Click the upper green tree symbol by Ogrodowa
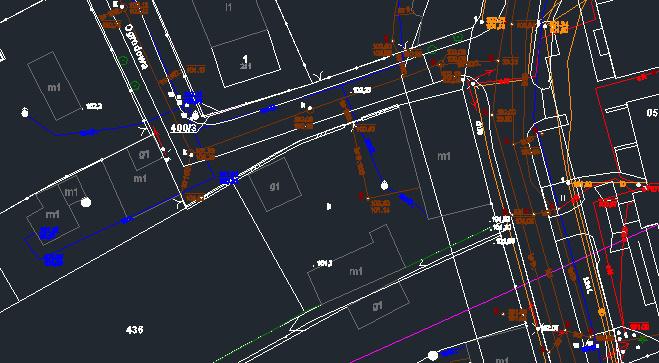The height and width of the screenshot is (363, 659). pos(124,61)
